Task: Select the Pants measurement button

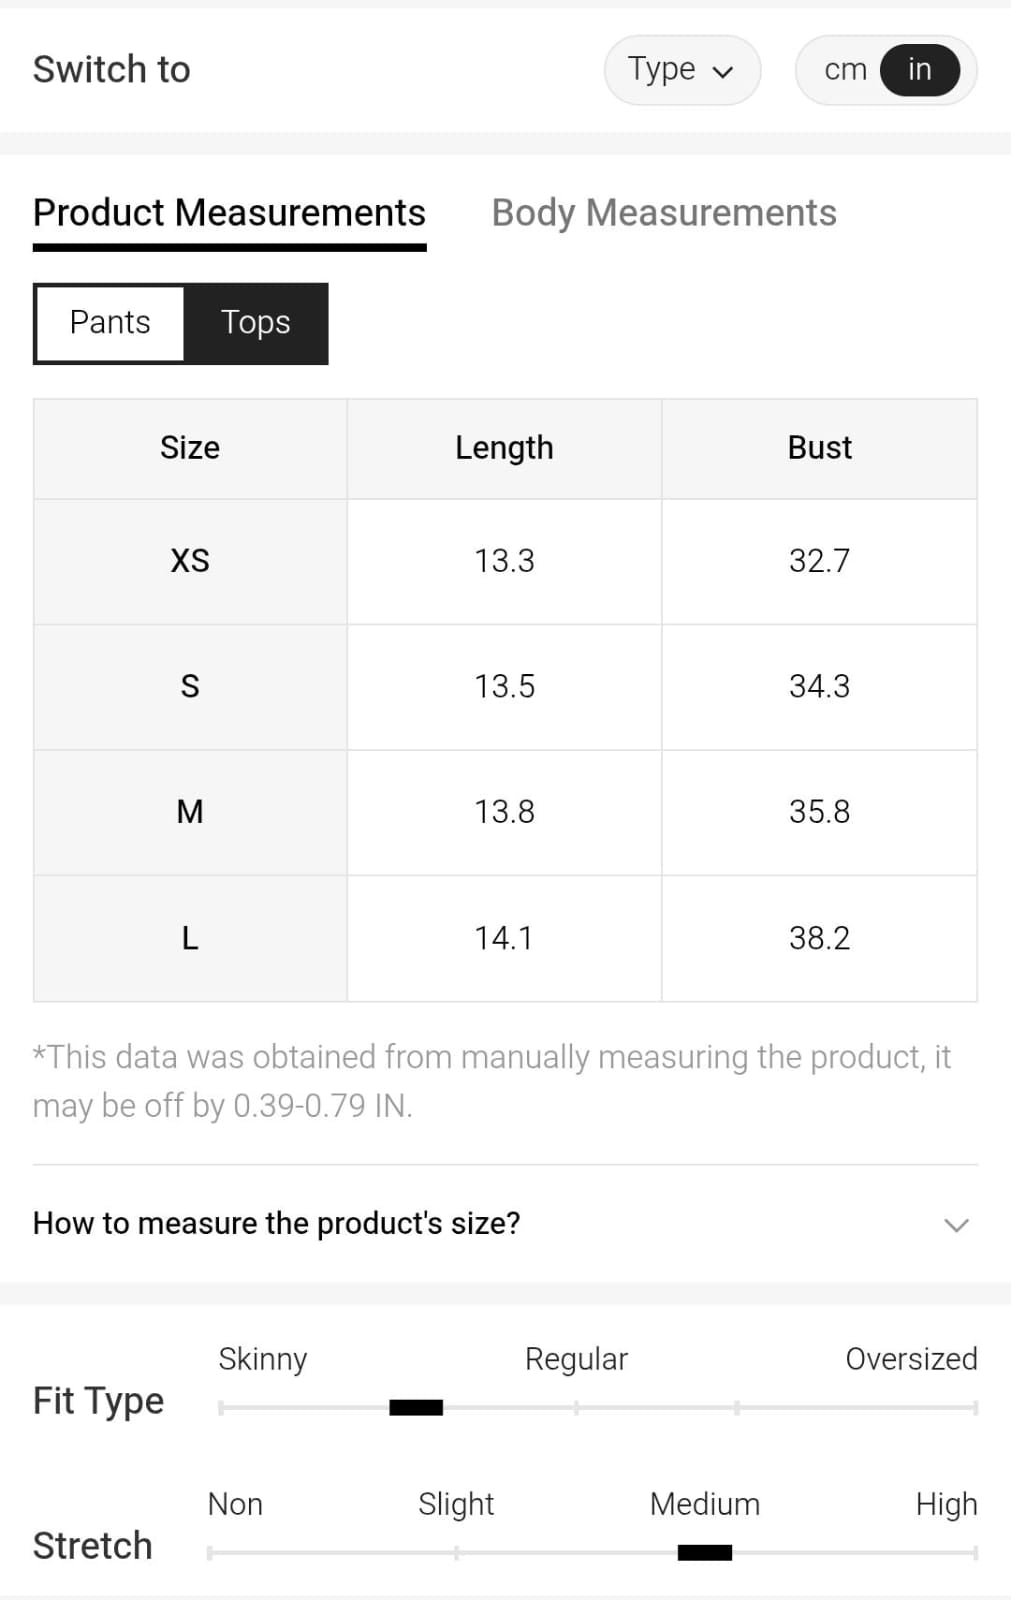Action: [110, 323]
